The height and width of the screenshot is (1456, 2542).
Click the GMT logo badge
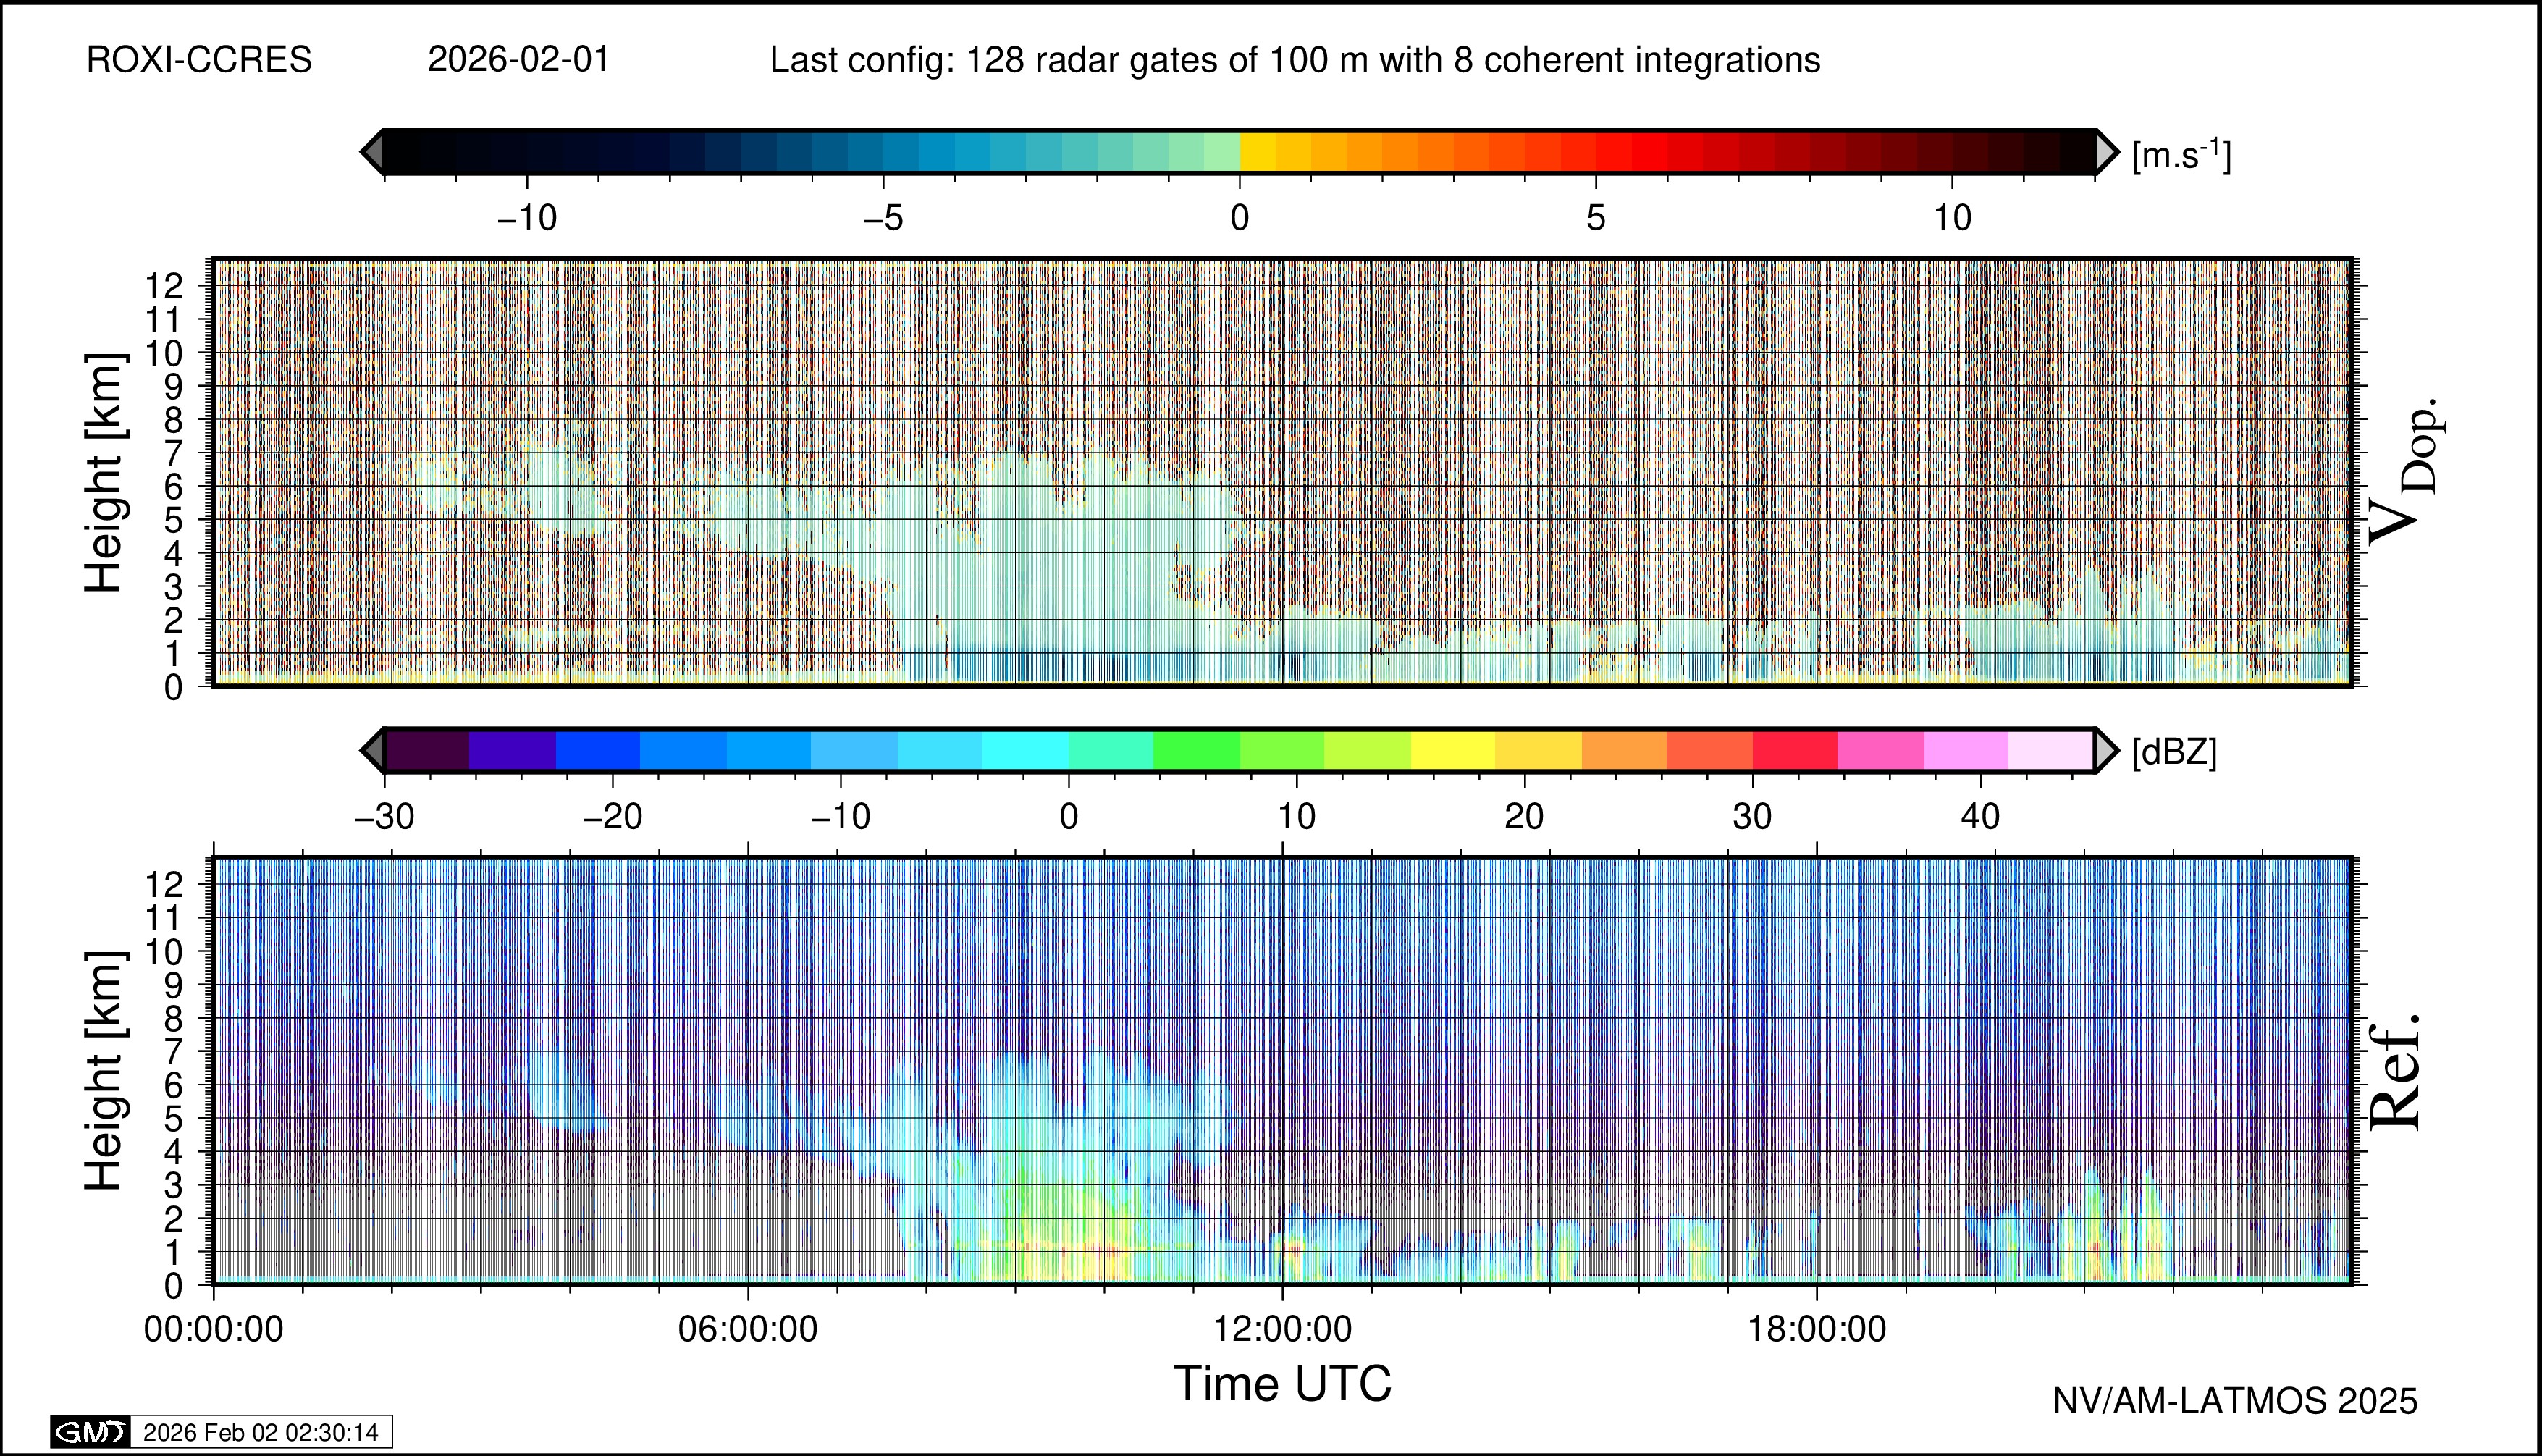pos(90,1432)
